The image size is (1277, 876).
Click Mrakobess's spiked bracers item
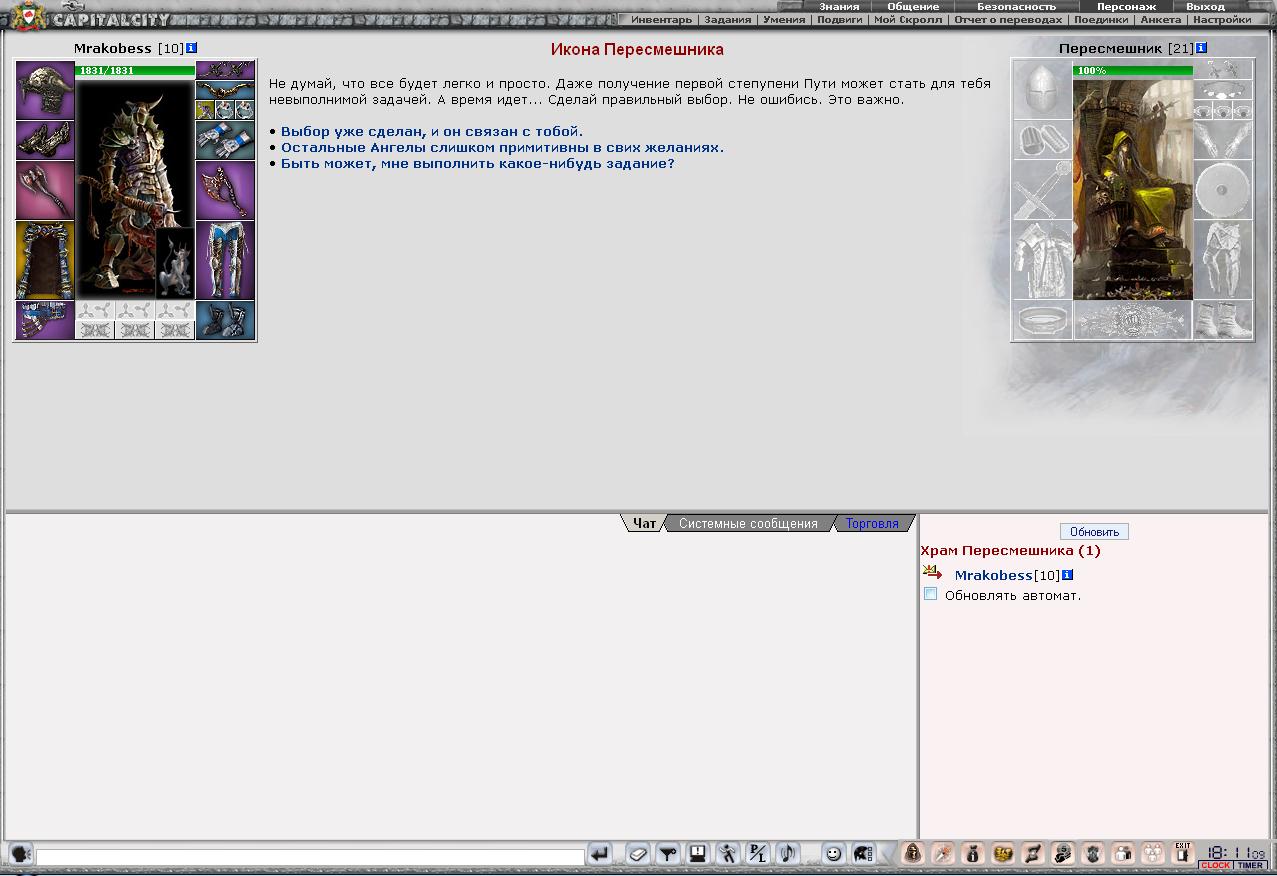(x=45, y=140)
